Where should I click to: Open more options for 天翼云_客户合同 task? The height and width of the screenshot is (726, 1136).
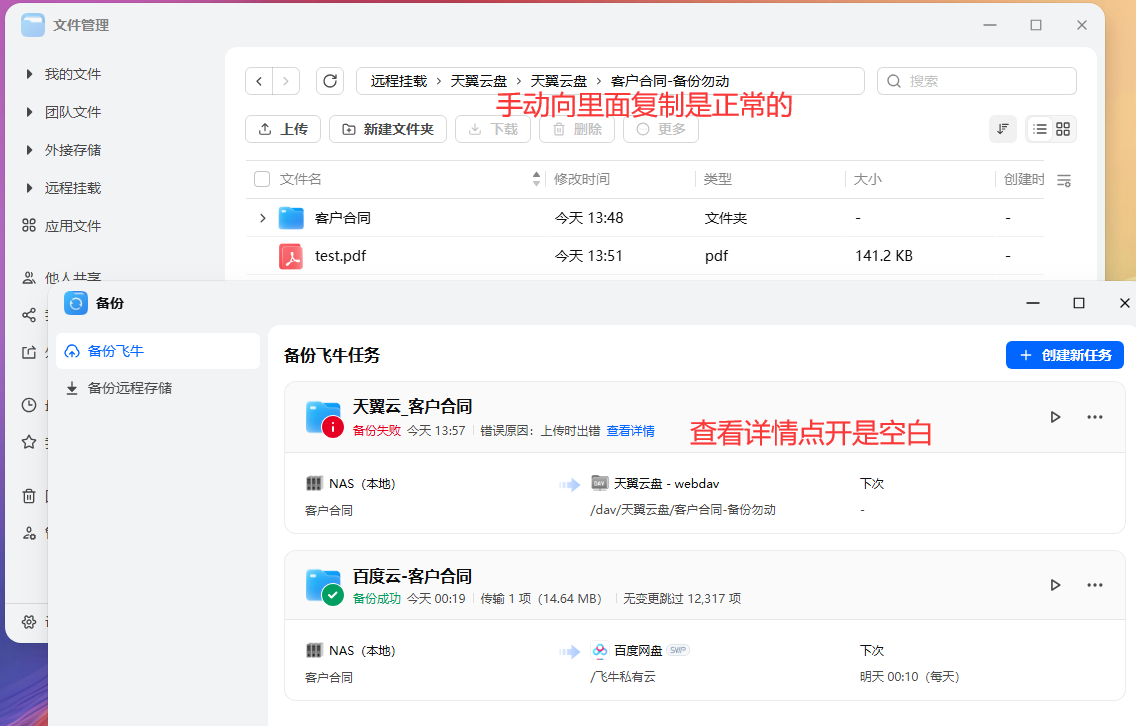pos(1095,417)
